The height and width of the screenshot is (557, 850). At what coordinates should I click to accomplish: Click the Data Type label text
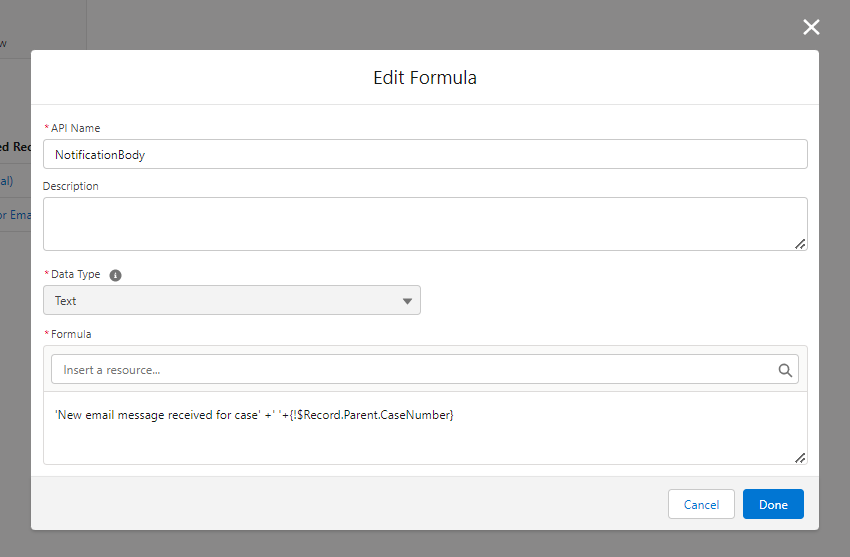coord(77,274)
